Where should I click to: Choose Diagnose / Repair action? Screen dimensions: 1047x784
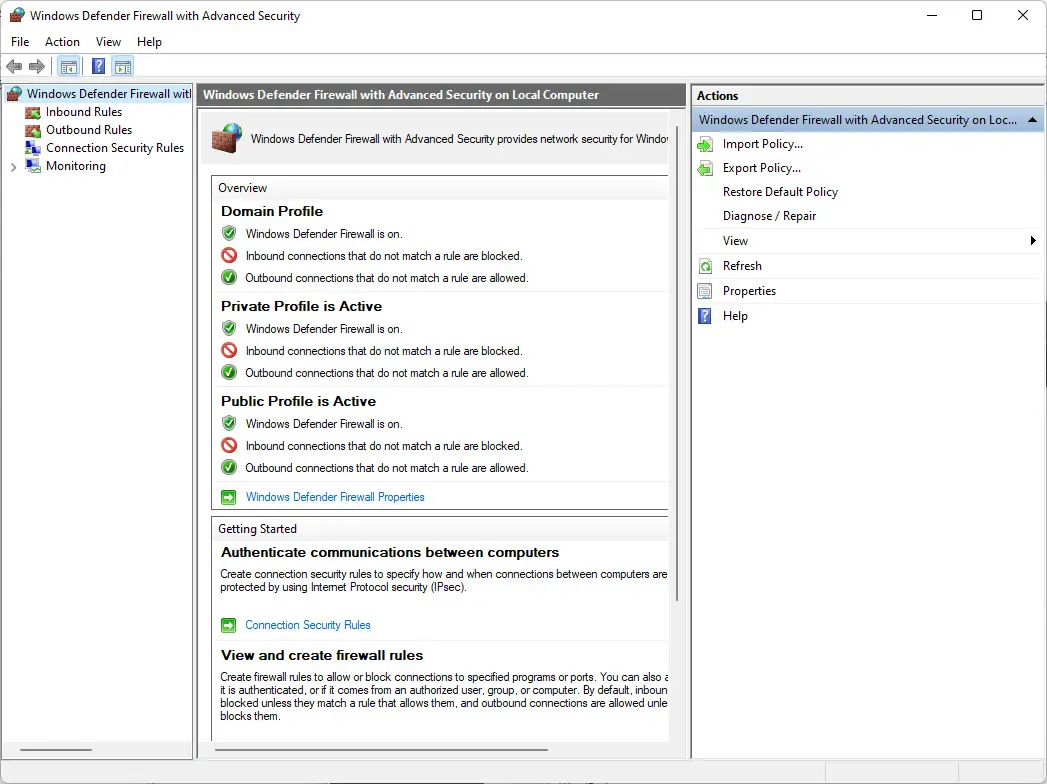[x=769, y=216]
